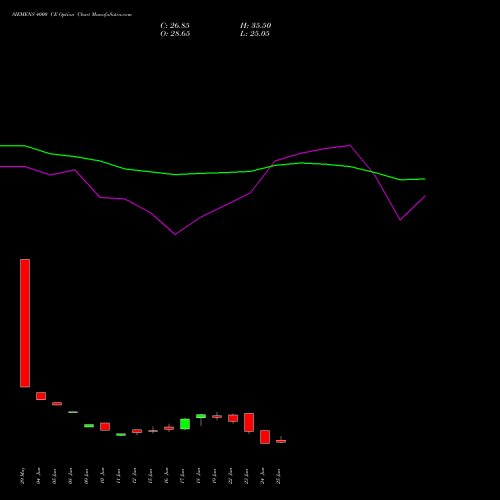
Task: Select the open value O: 28.65
Action: [175, 34]
